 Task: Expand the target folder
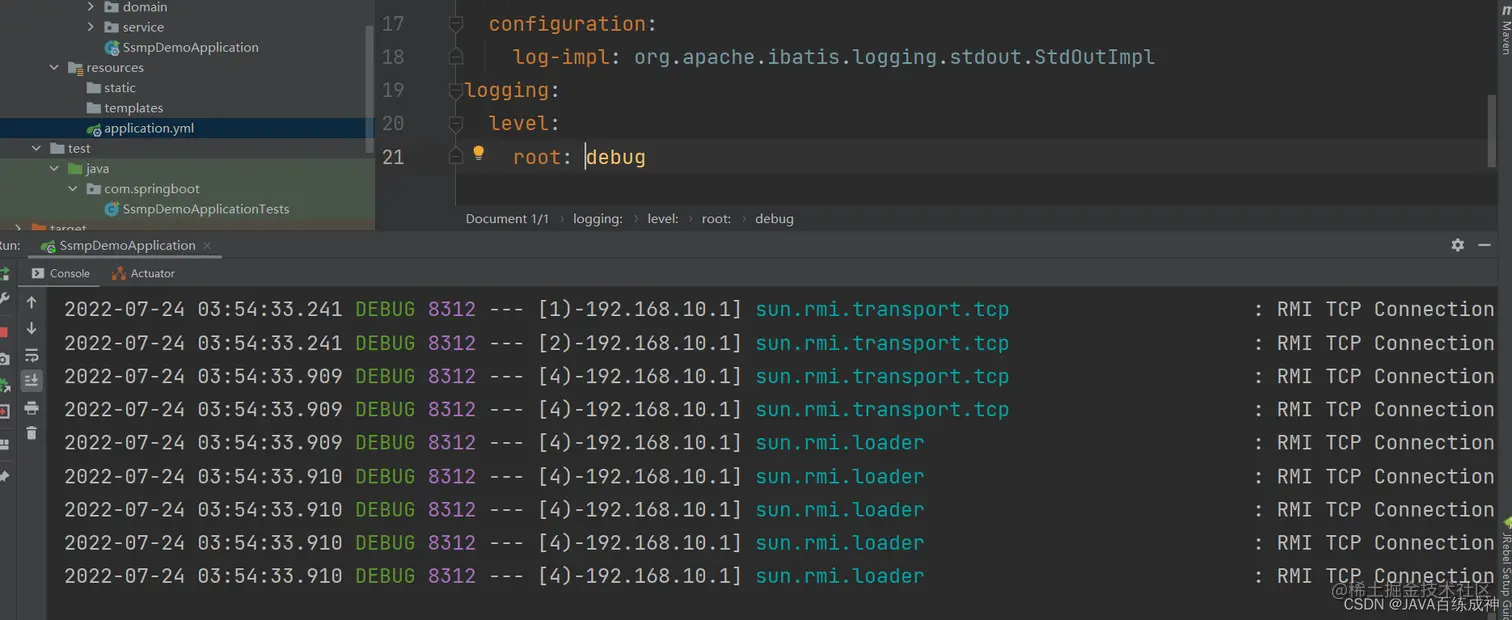19,228
